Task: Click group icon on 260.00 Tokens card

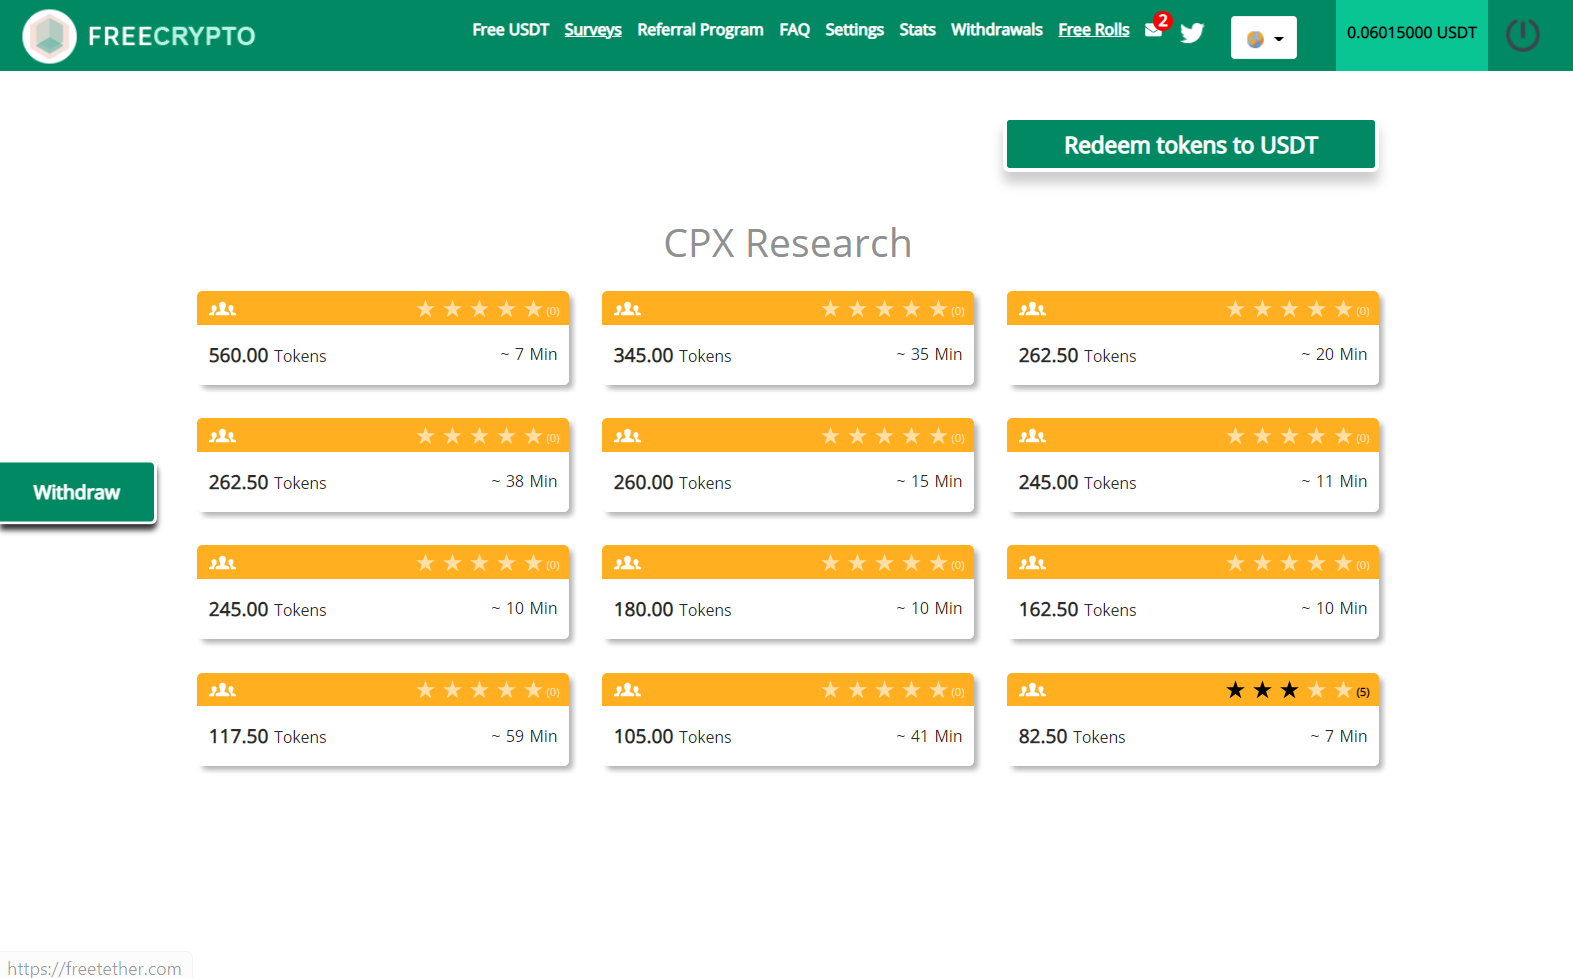Action: [x=627, y=436]
